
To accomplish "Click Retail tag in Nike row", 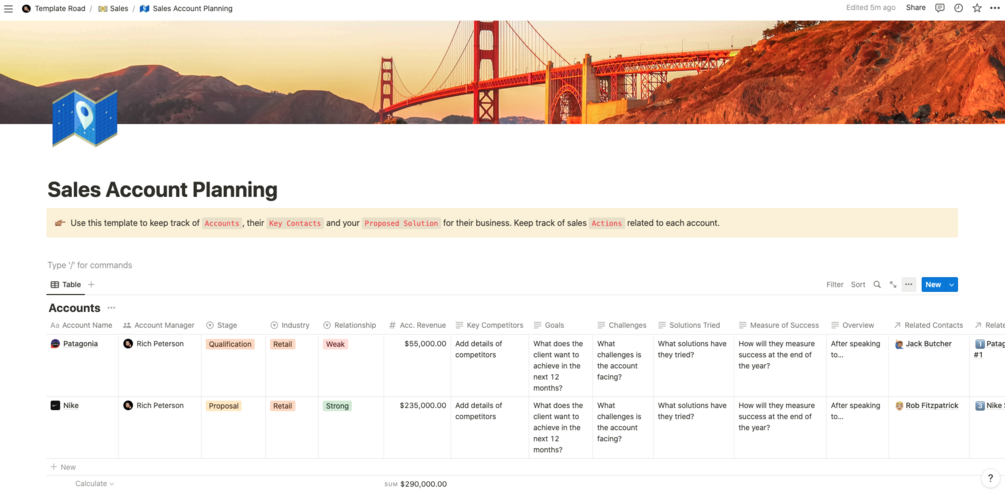I will 283,406.
